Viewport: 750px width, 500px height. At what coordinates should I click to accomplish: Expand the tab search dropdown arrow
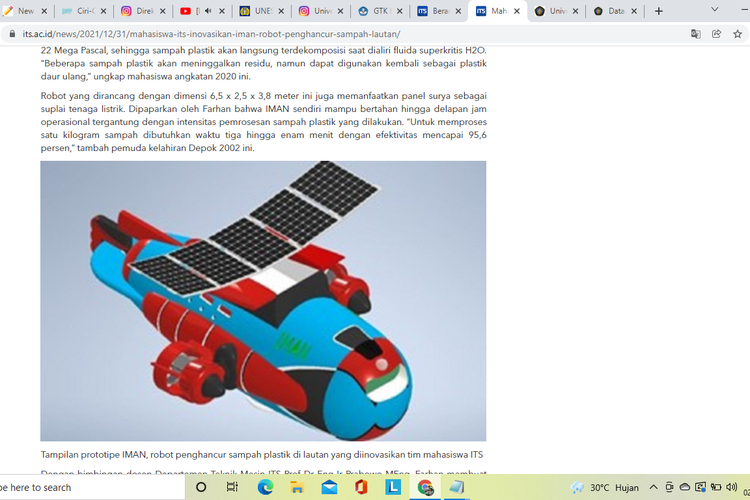714,10
